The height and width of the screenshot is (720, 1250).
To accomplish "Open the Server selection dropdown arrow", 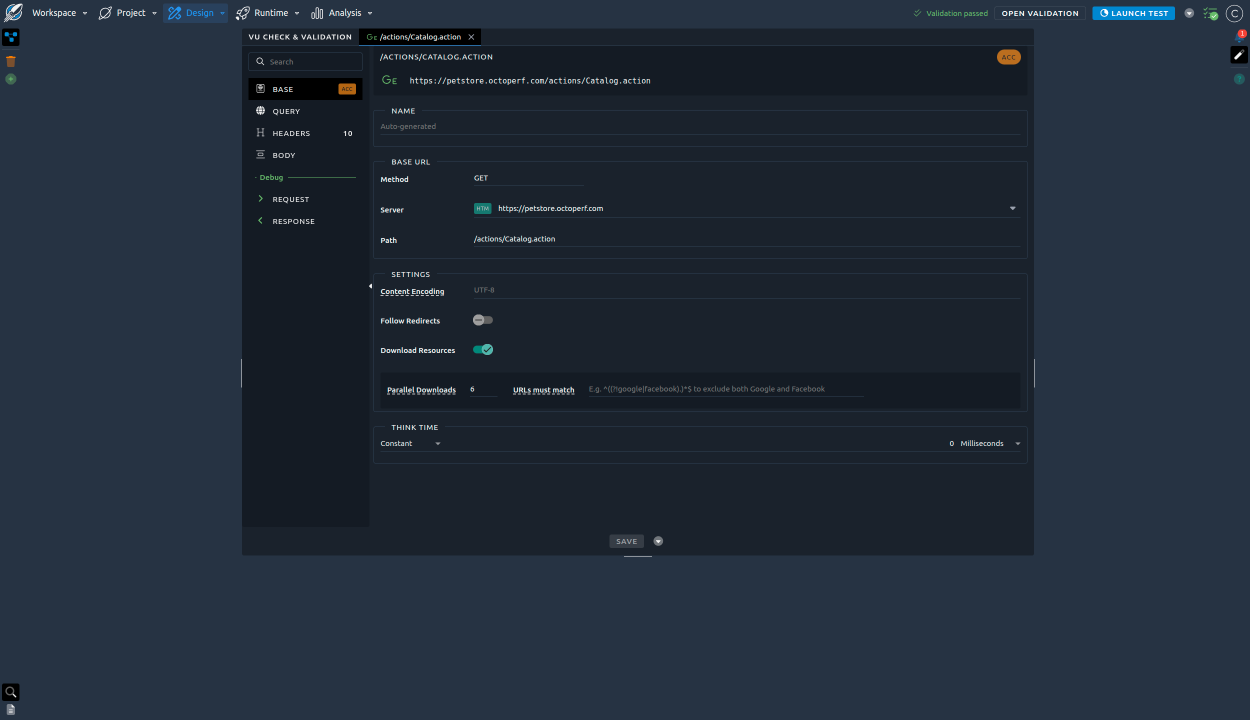I will [1012, 209].
